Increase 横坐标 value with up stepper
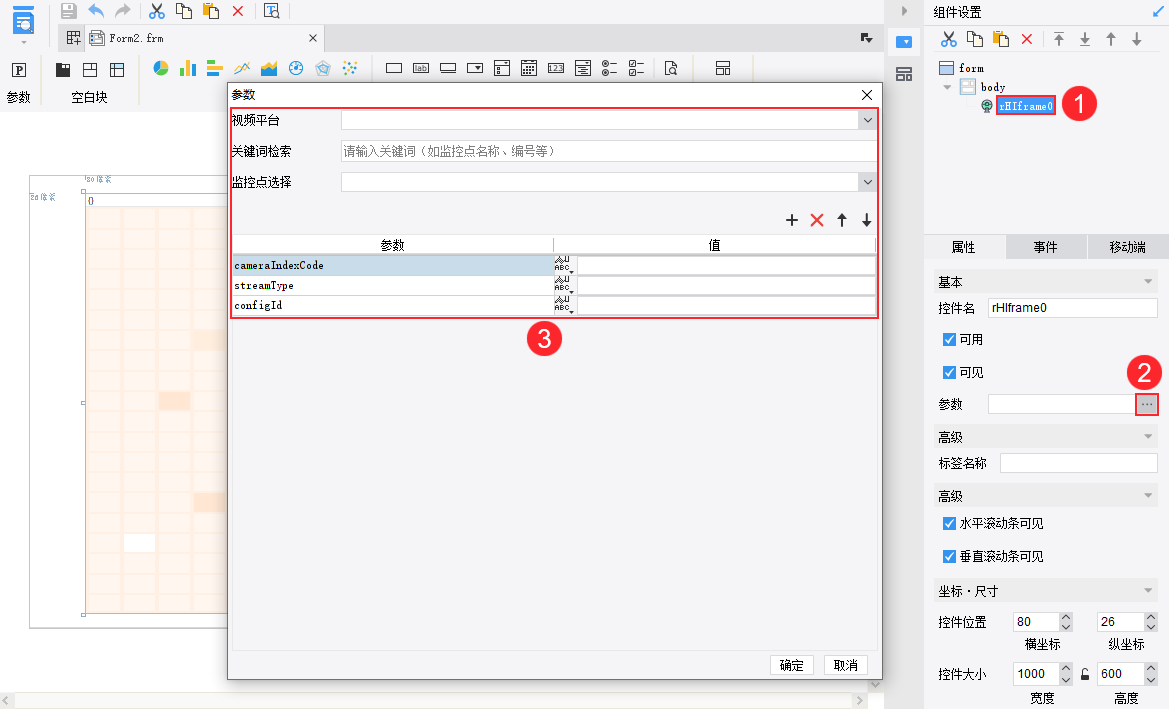 click(1066, 617)
